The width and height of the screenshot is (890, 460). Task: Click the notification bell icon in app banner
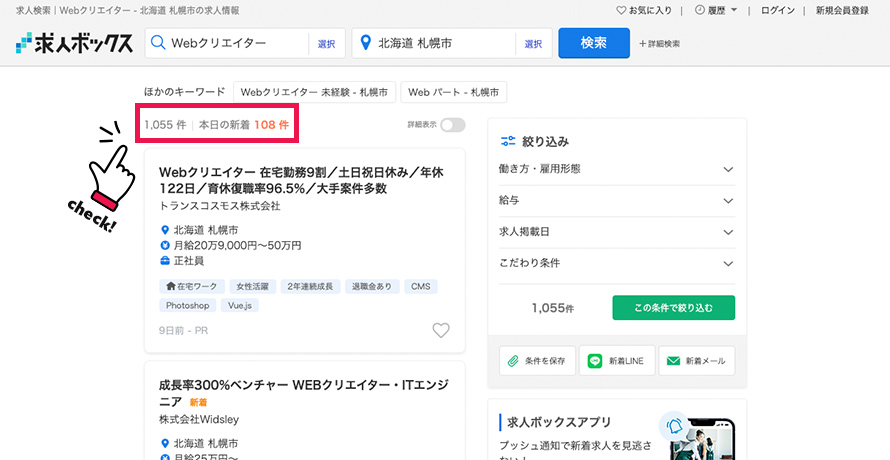click(x=674, y=426)
